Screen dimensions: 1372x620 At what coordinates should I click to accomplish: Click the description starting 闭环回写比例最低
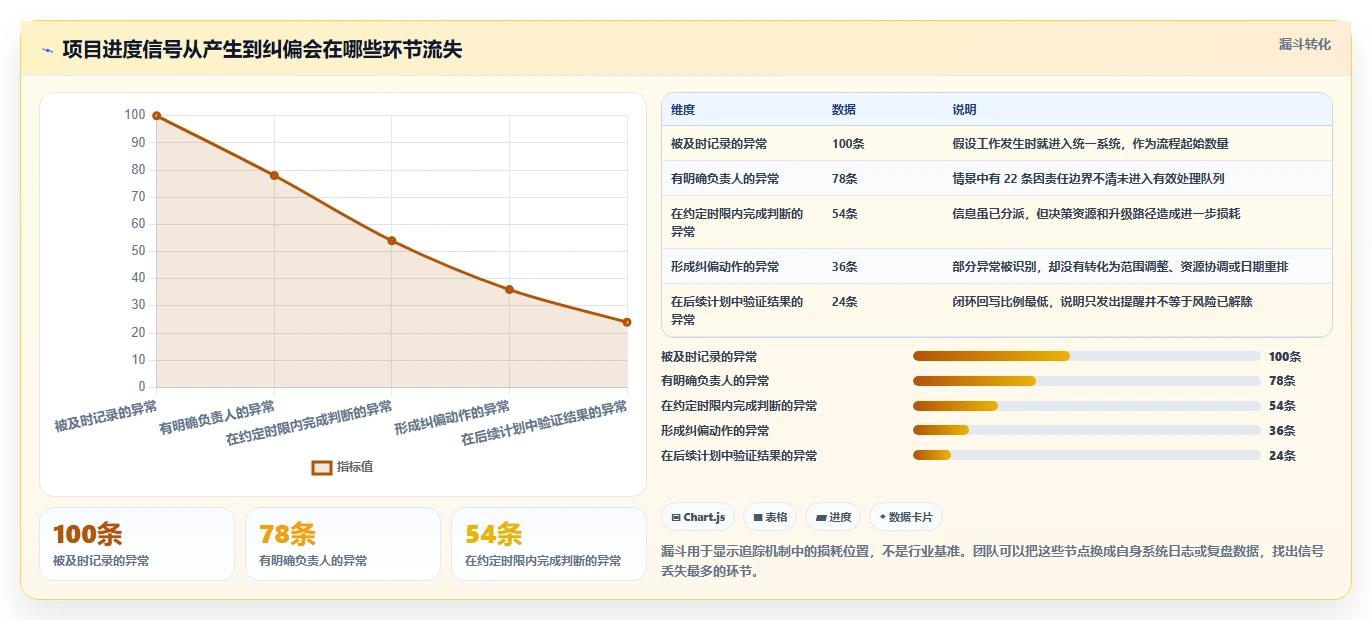point(1103,302)
